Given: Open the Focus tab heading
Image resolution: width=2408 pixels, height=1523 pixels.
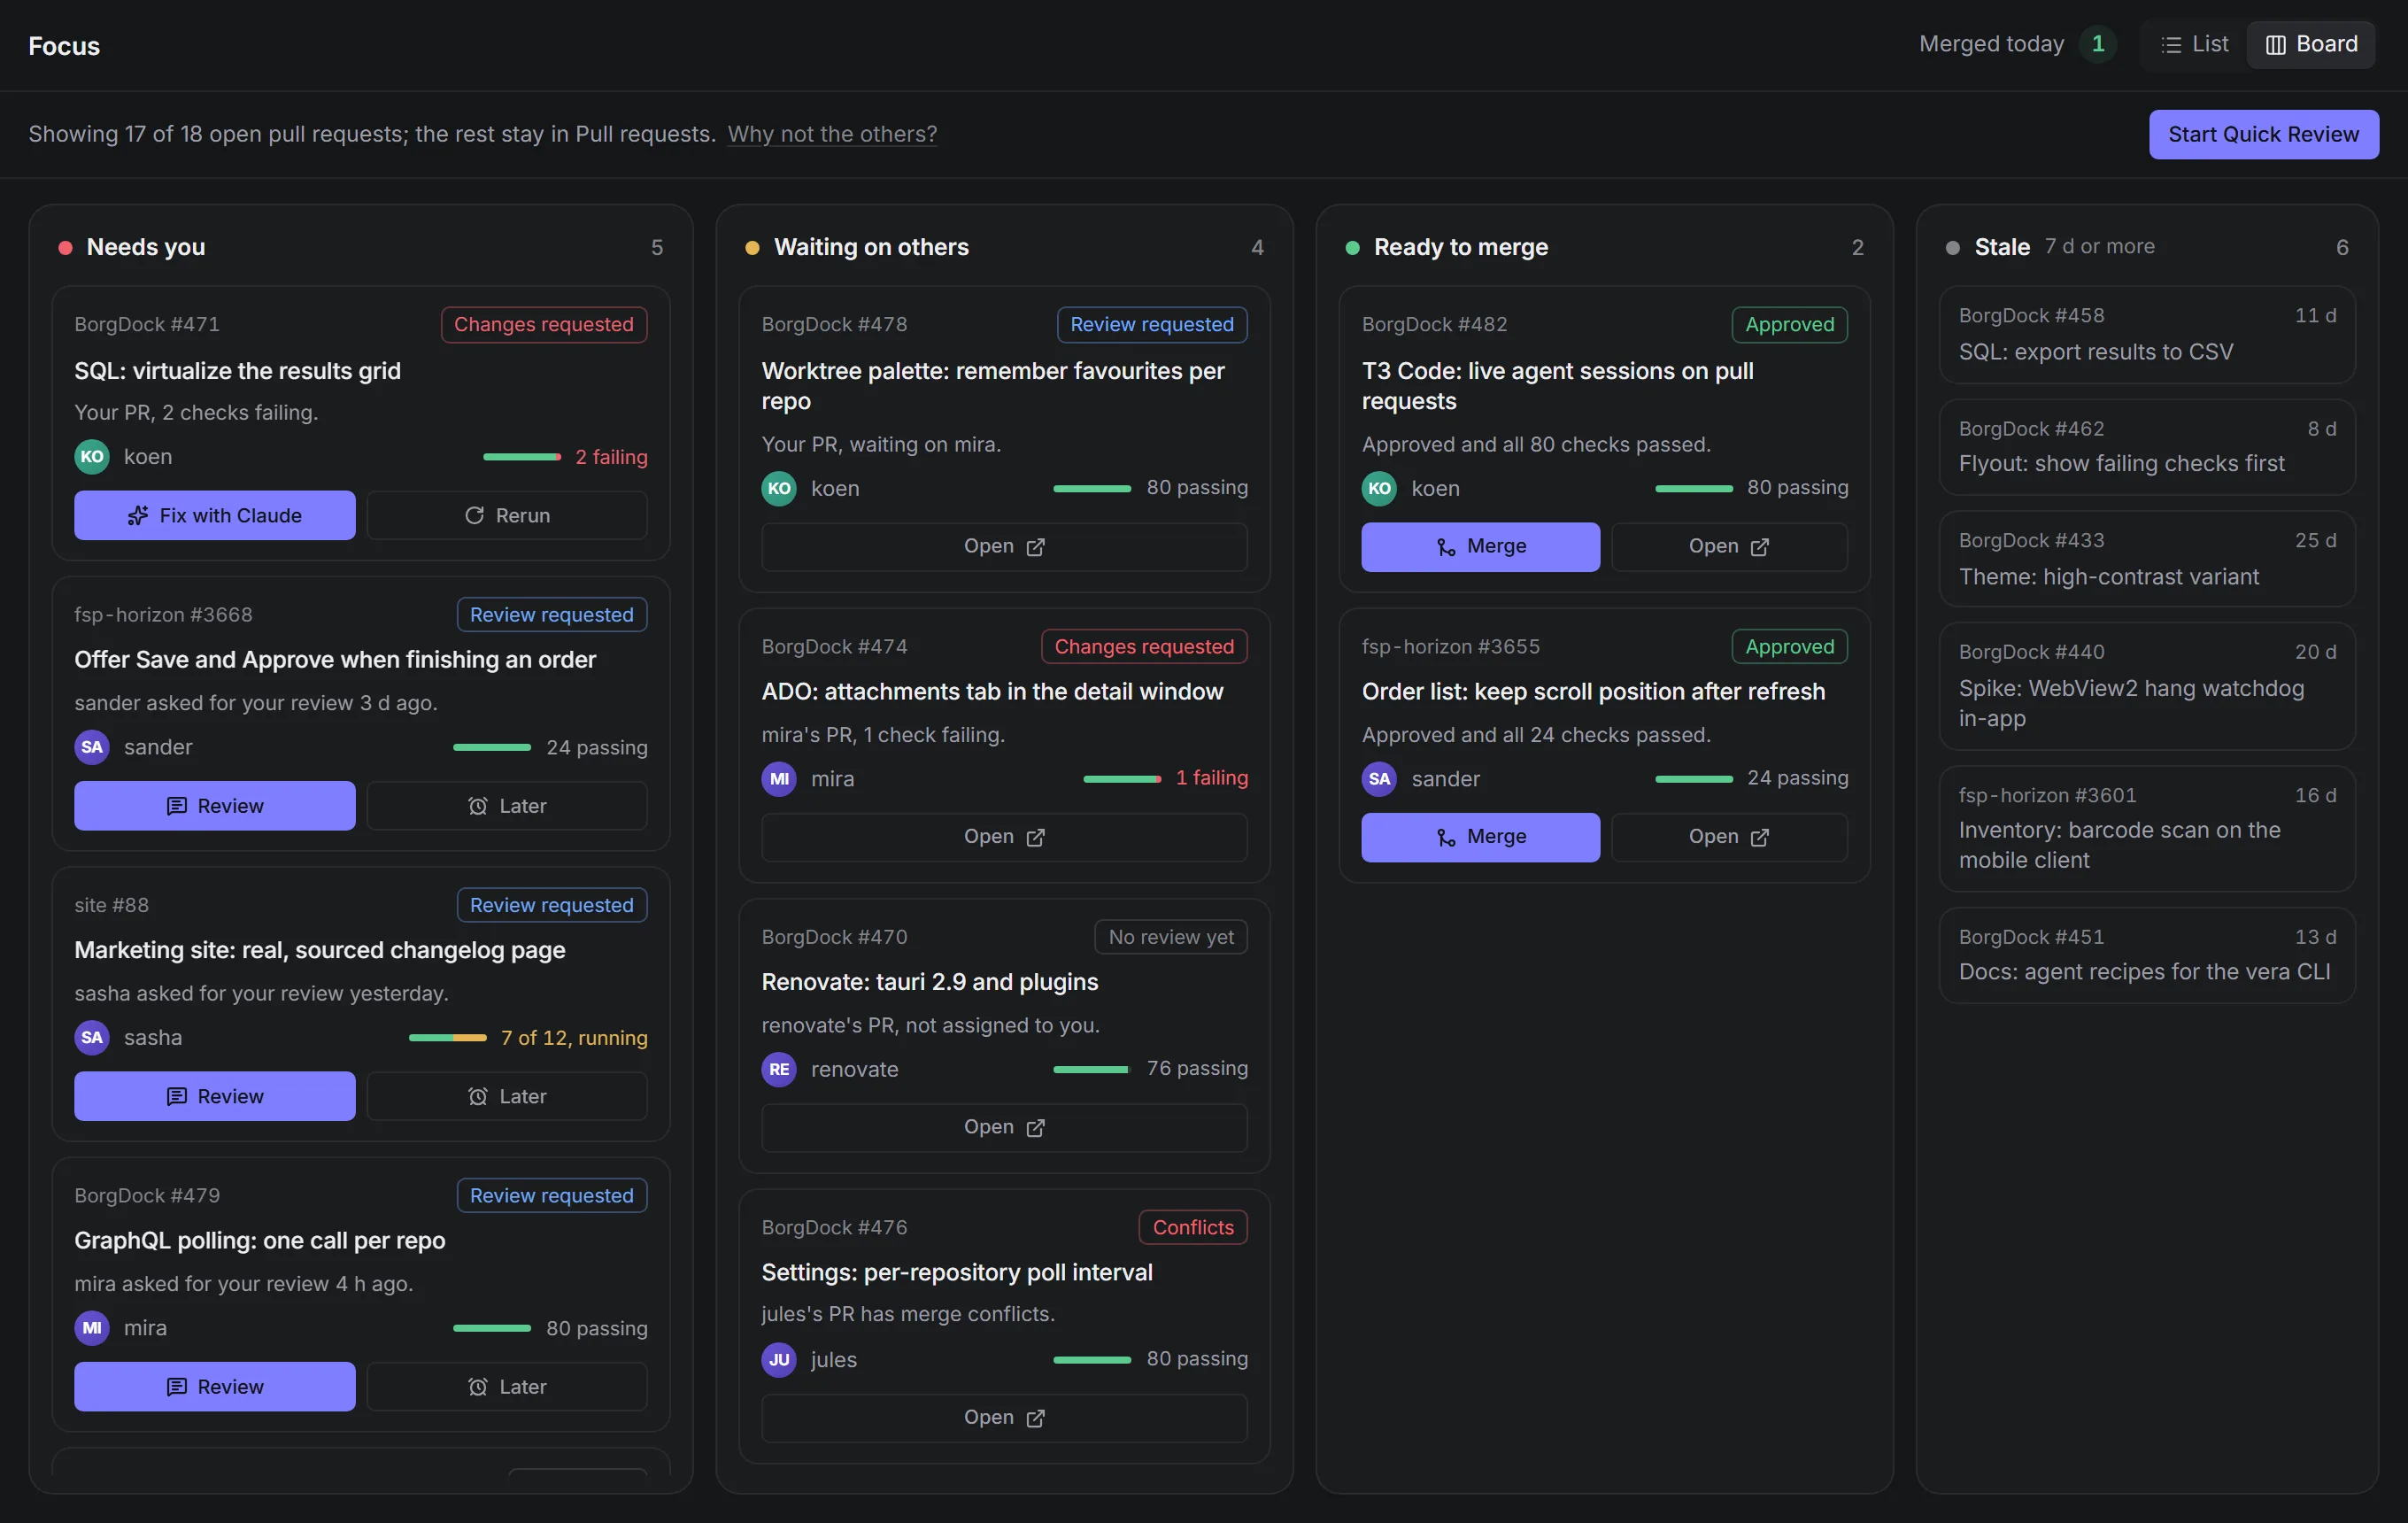Looking at the screenshot, I should (64, 46).
